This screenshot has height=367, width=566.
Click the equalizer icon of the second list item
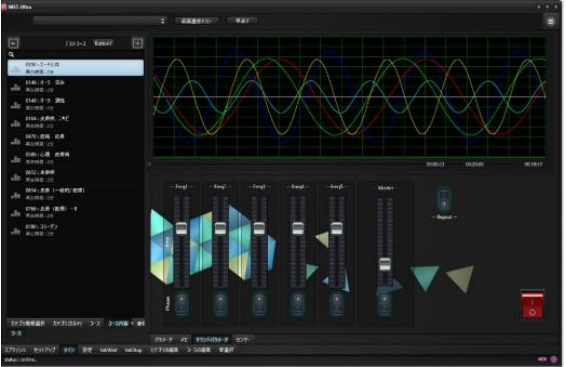[15, 87]
